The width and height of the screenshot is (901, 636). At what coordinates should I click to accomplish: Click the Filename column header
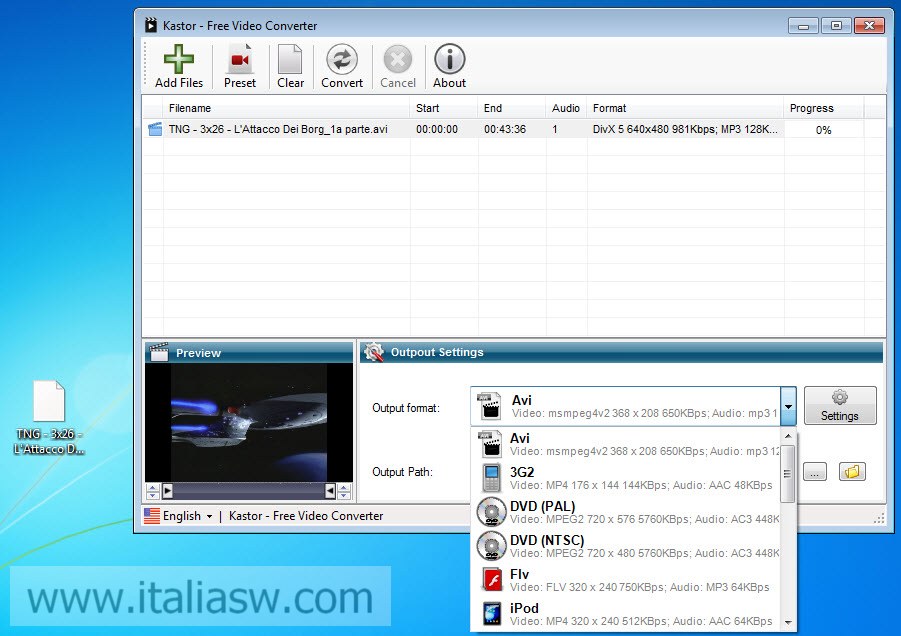click(x=286, y=108)
